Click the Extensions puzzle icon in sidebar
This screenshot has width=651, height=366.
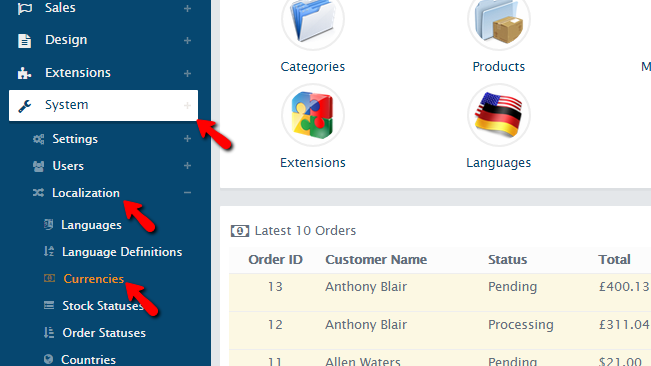point(24,73)
